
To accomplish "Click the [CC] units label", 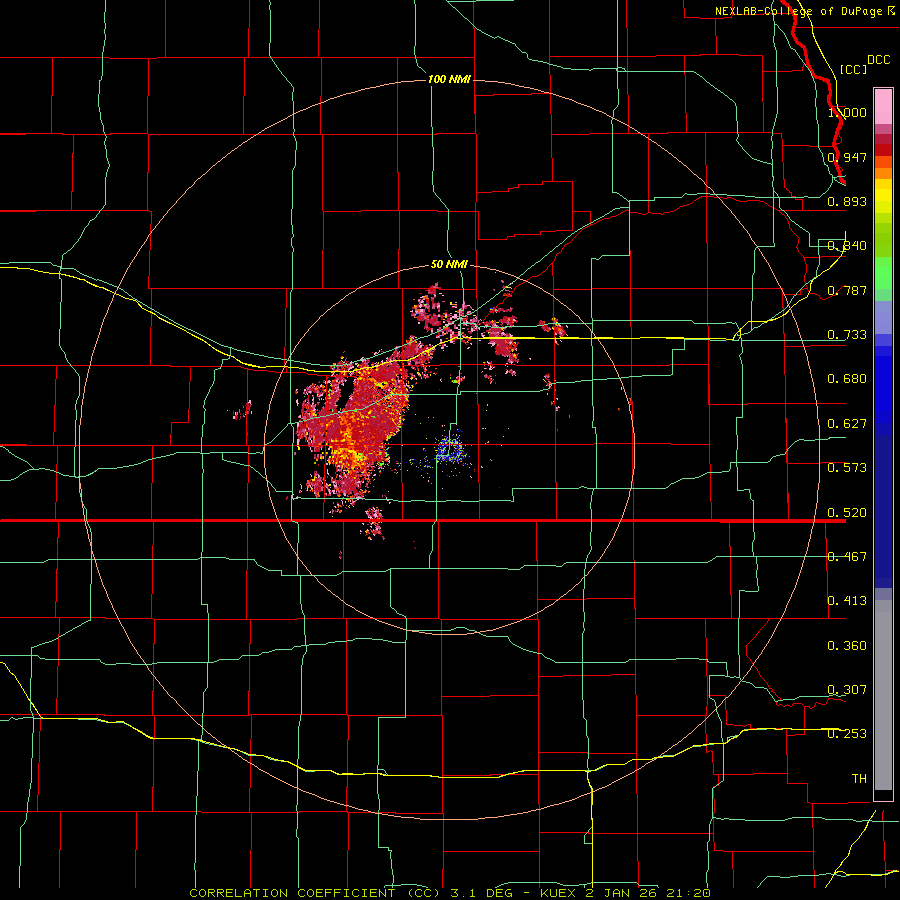I will 853,69.
